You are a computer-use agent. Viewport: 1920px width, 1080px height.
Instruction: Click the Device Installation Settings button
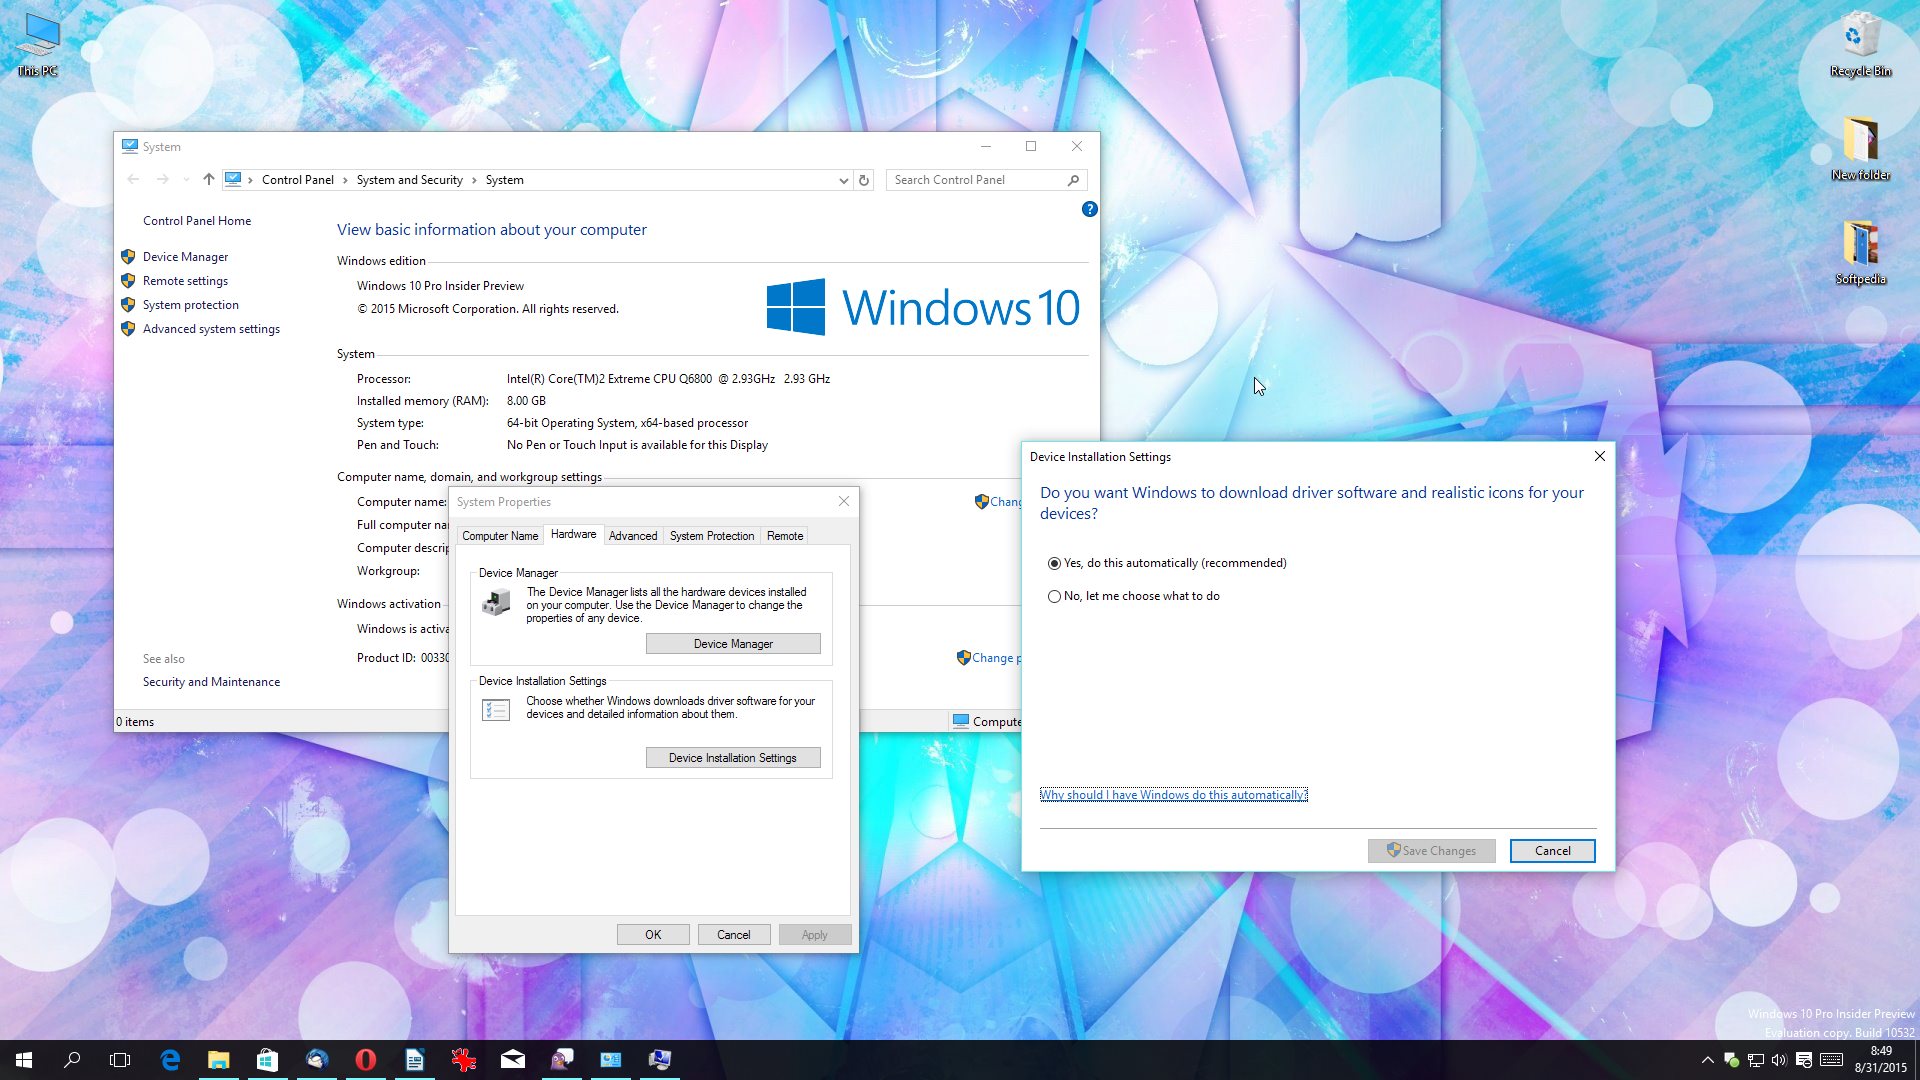(733, 758)
